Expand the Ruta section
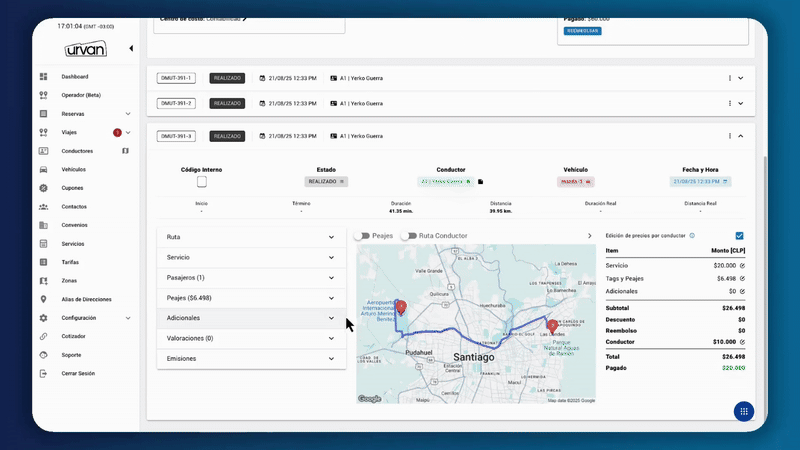 [x=251, y=237]
